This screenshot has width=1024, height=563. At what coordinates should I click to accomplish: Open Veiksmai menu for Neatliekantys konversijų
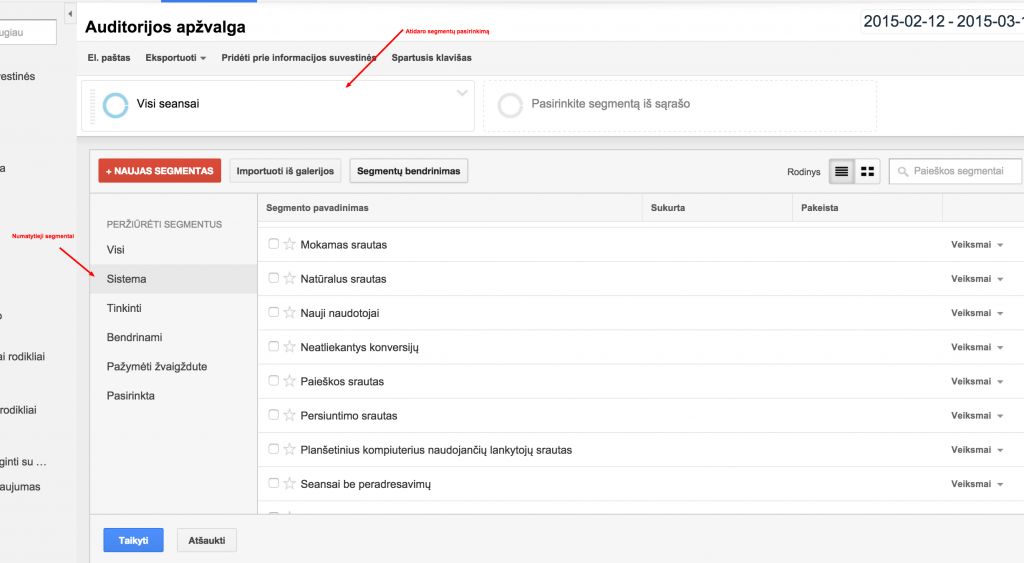tap(976, 347)
